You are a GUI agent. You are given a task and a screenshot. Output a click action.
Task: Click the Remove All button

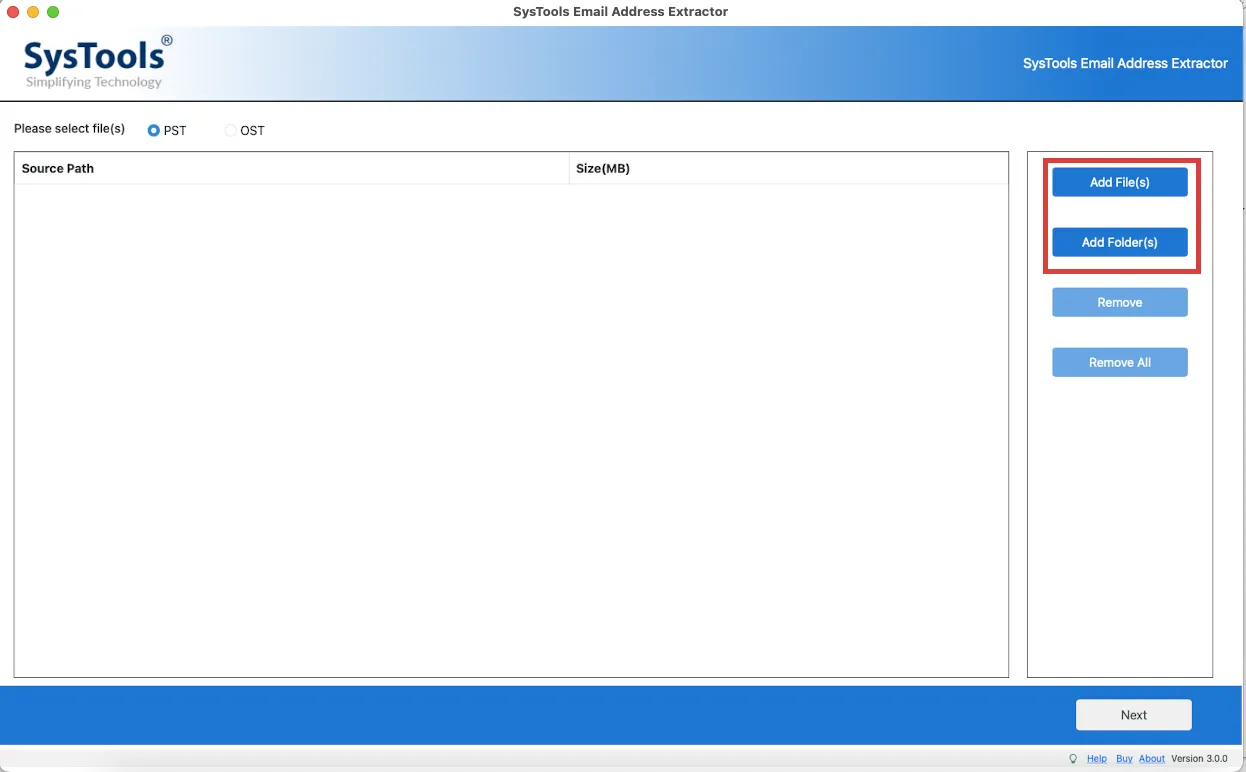1120,362
